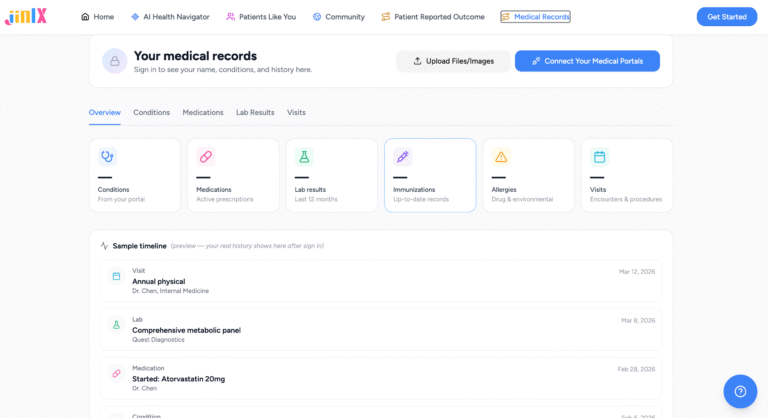Click the AI Health Navigator diamond icon
Screen dimensions: 768x418
point(135,17)
